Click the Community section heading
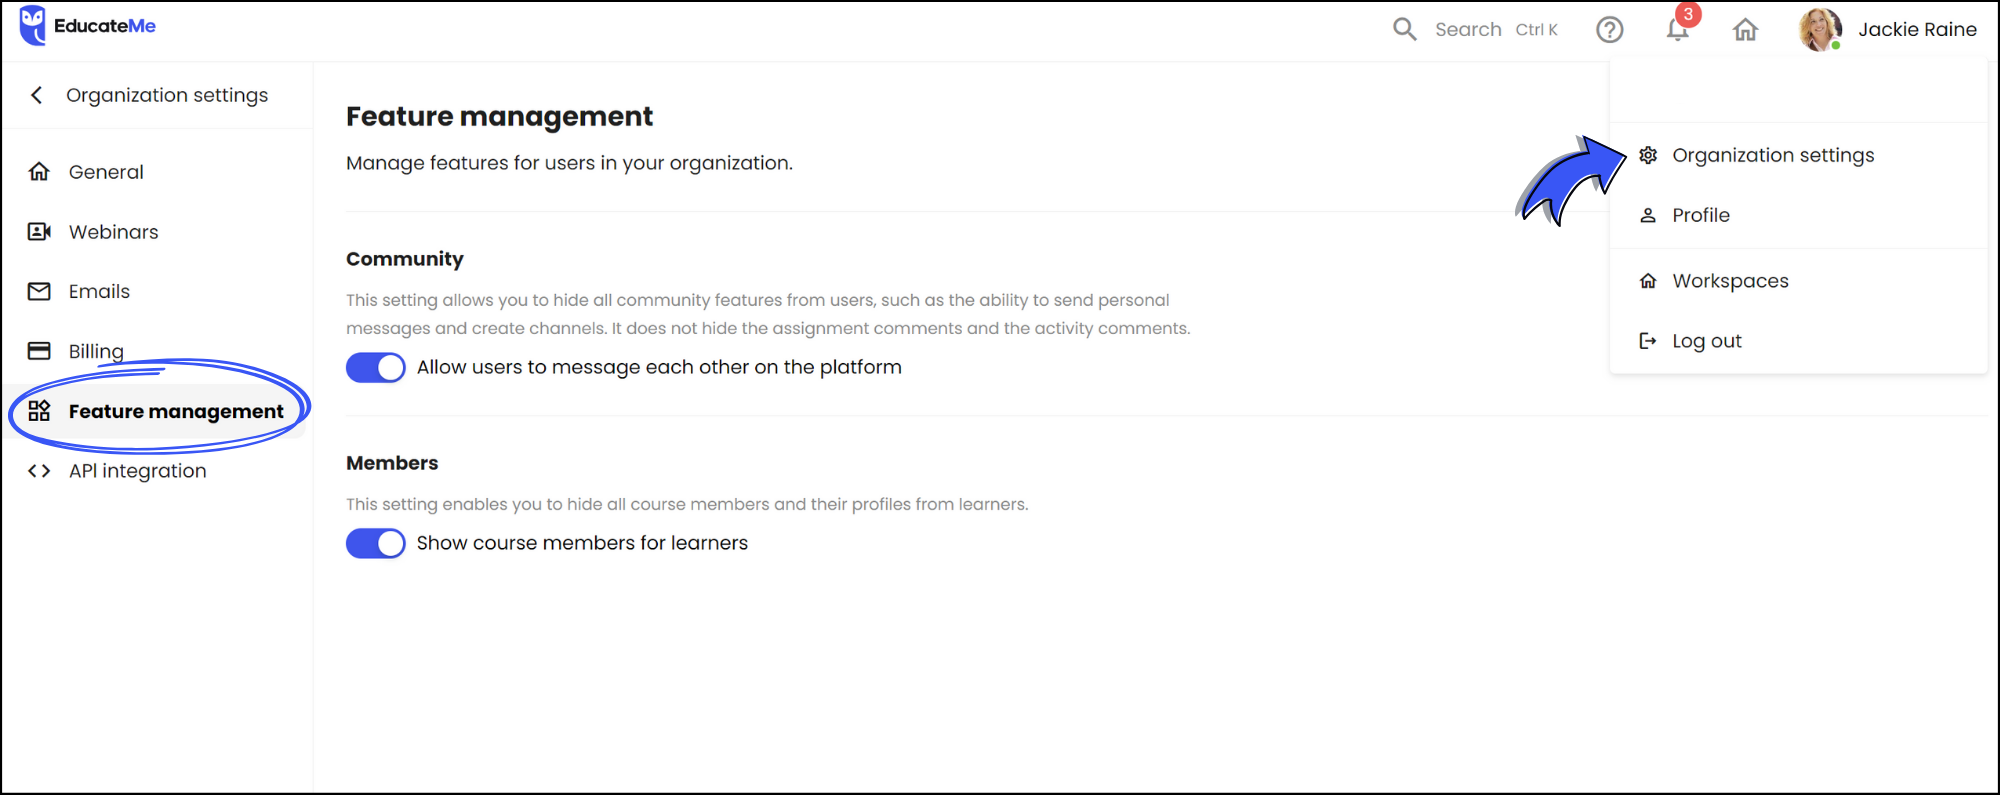 405,259
